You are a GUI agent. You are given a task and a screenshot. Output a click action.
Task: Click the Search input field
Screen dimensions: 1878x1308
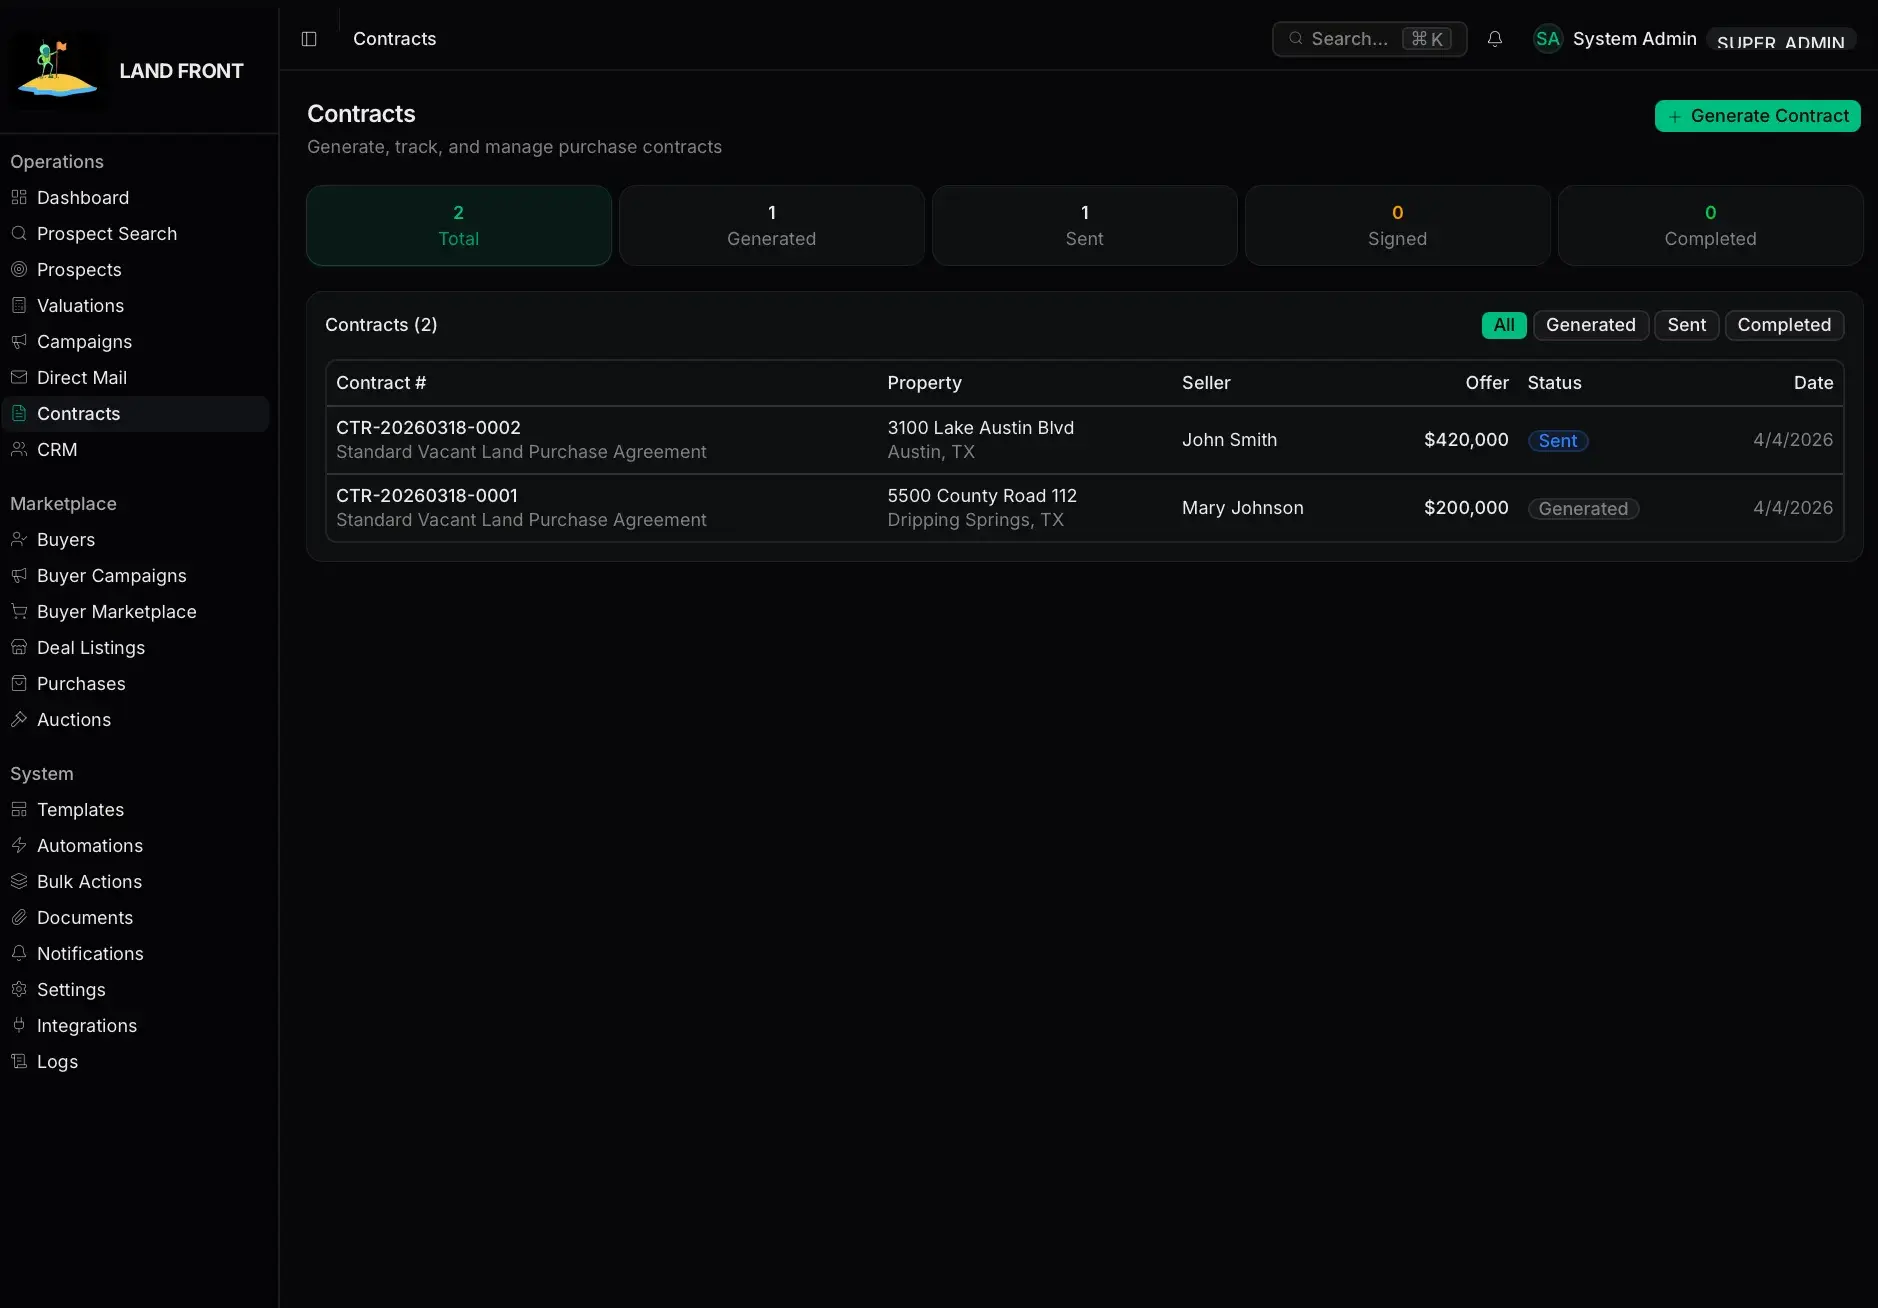tap(1369, 39)
